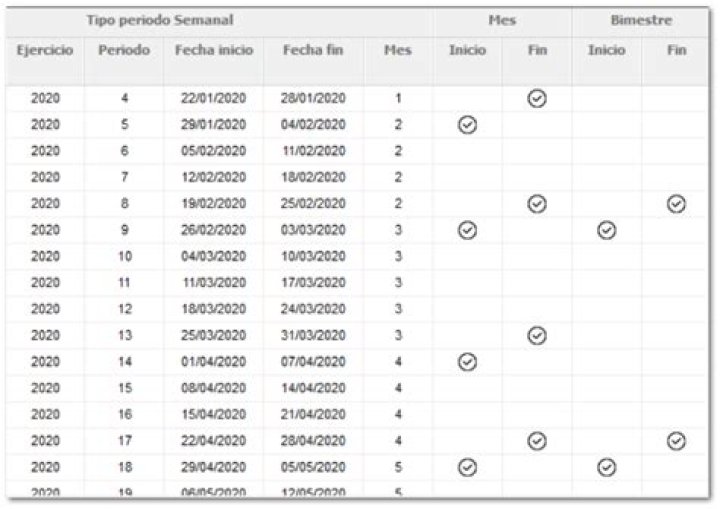The height and width of the screenshot is (509, 720).
Task: Click Bimestre Inicio checkmark in period 18 row
Action: pyautogui.click(x=606, y=466)
